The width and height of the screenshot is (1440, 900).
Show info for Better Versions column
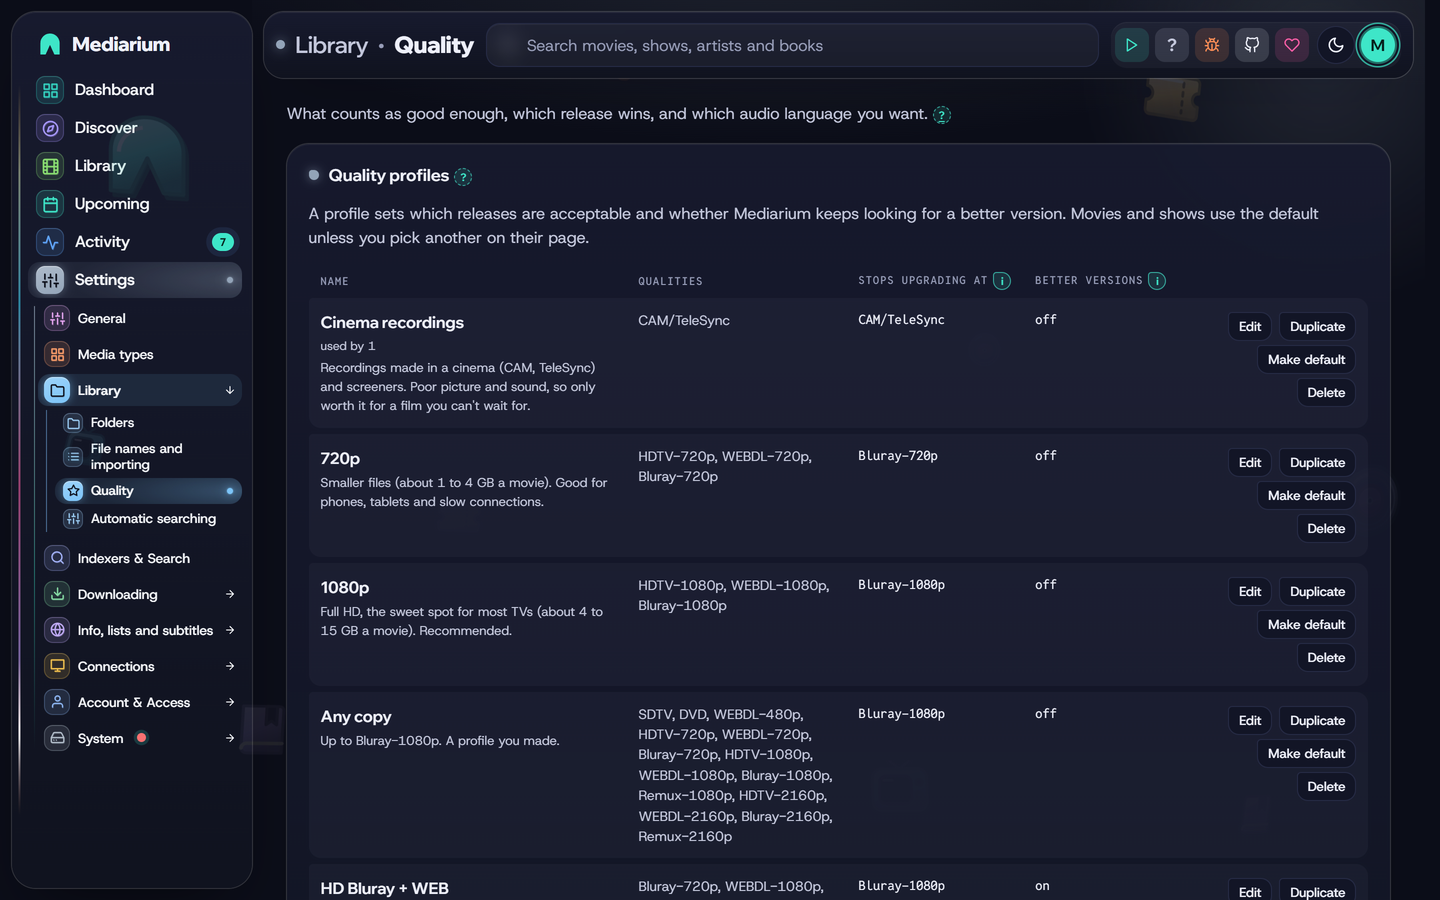(1157, 281)
